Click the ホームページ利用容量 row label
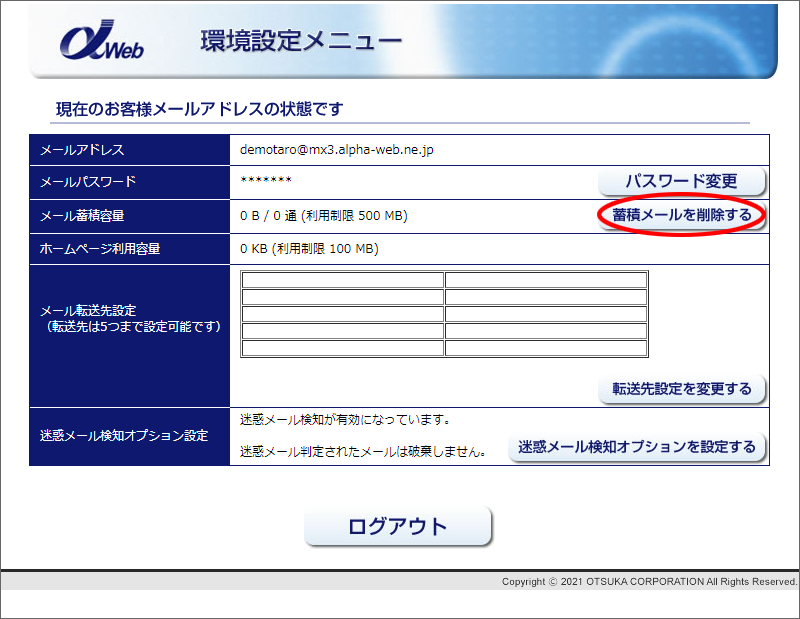 pyautogui.click(x=100, y=249)
